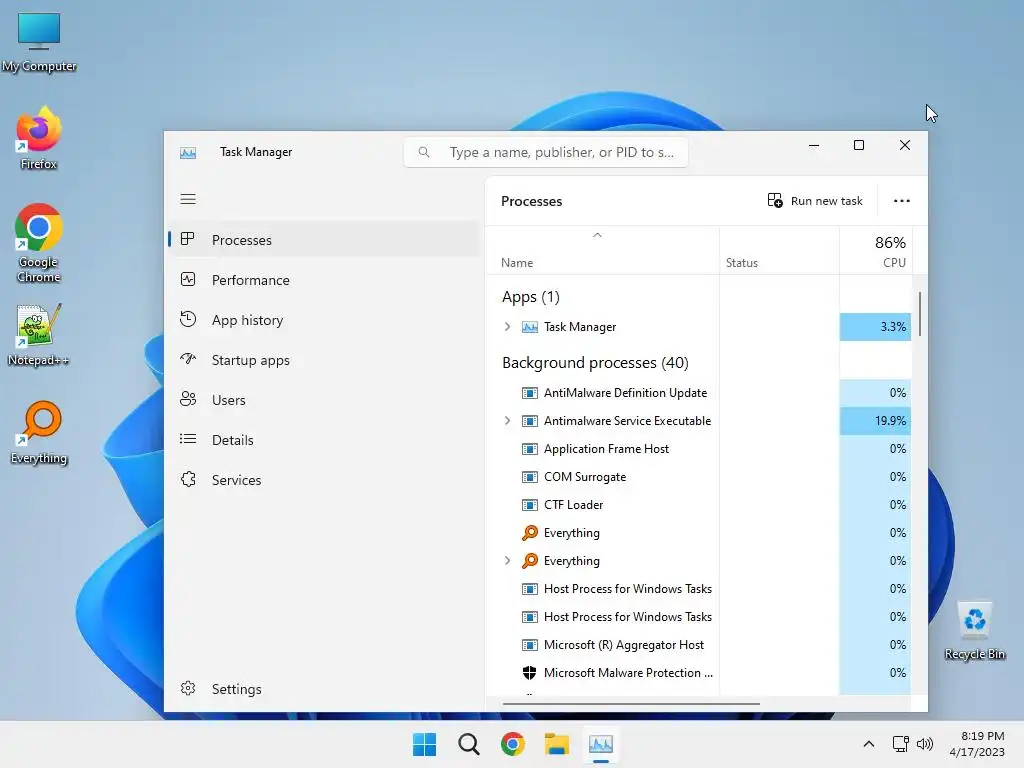Screen dimensions: 1024x768
Task: Click the Users people icon
Action: (x=187, y=399)
